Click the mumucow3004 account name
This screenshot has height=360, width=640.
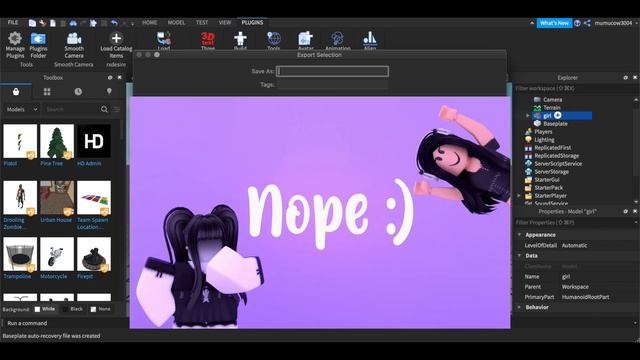(613, 23)
